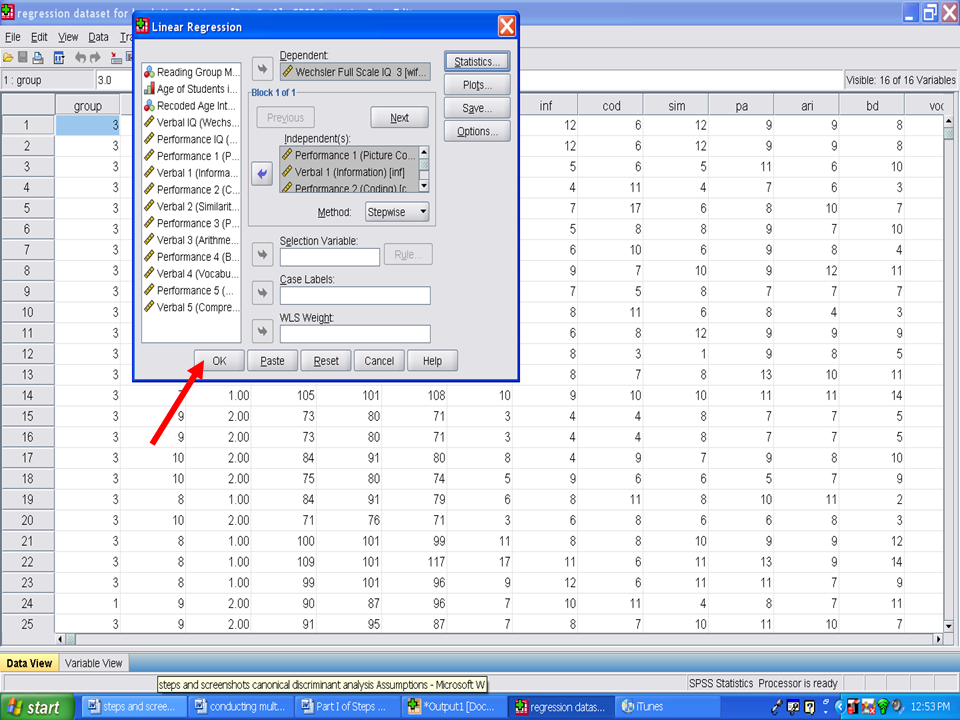
Task: Click the Save disk toolbar icon
Action: (x=23, y=58)
